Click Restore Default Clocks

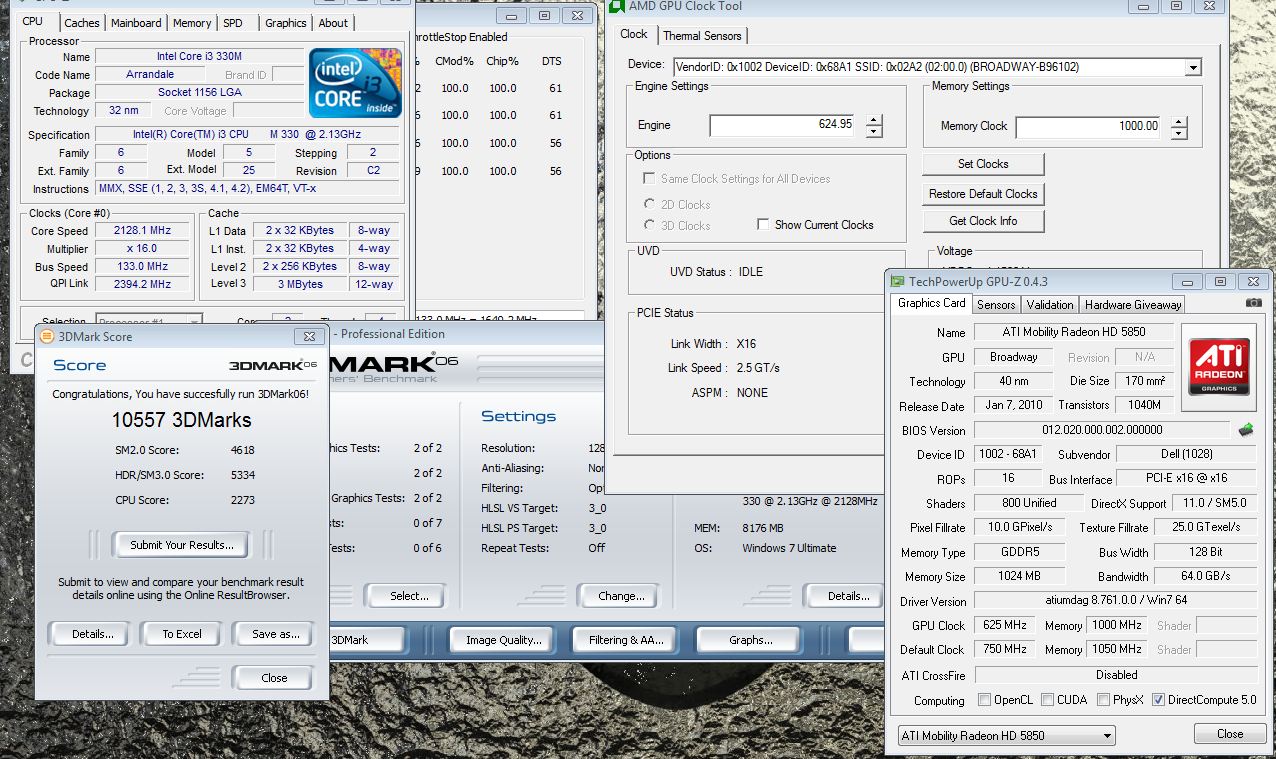click(983, 194)
